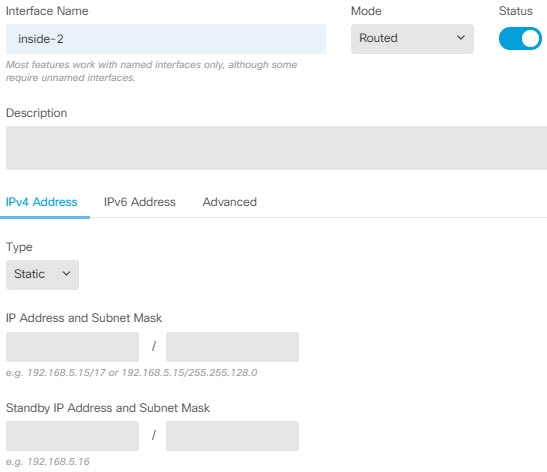
Task: Toggle the interface Status switch
Action: pos(520,39)
